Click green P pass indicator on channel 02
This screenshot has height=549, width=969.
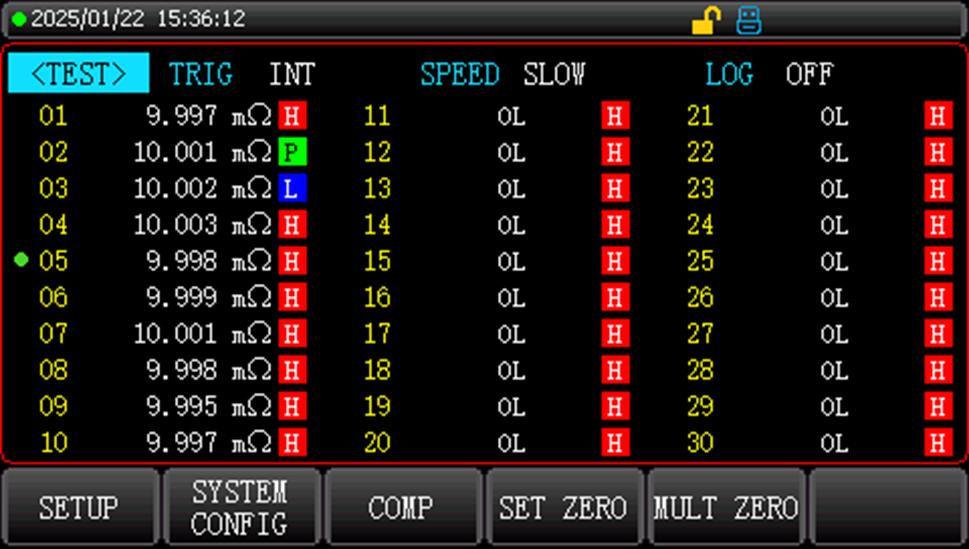tap(292, 153)
